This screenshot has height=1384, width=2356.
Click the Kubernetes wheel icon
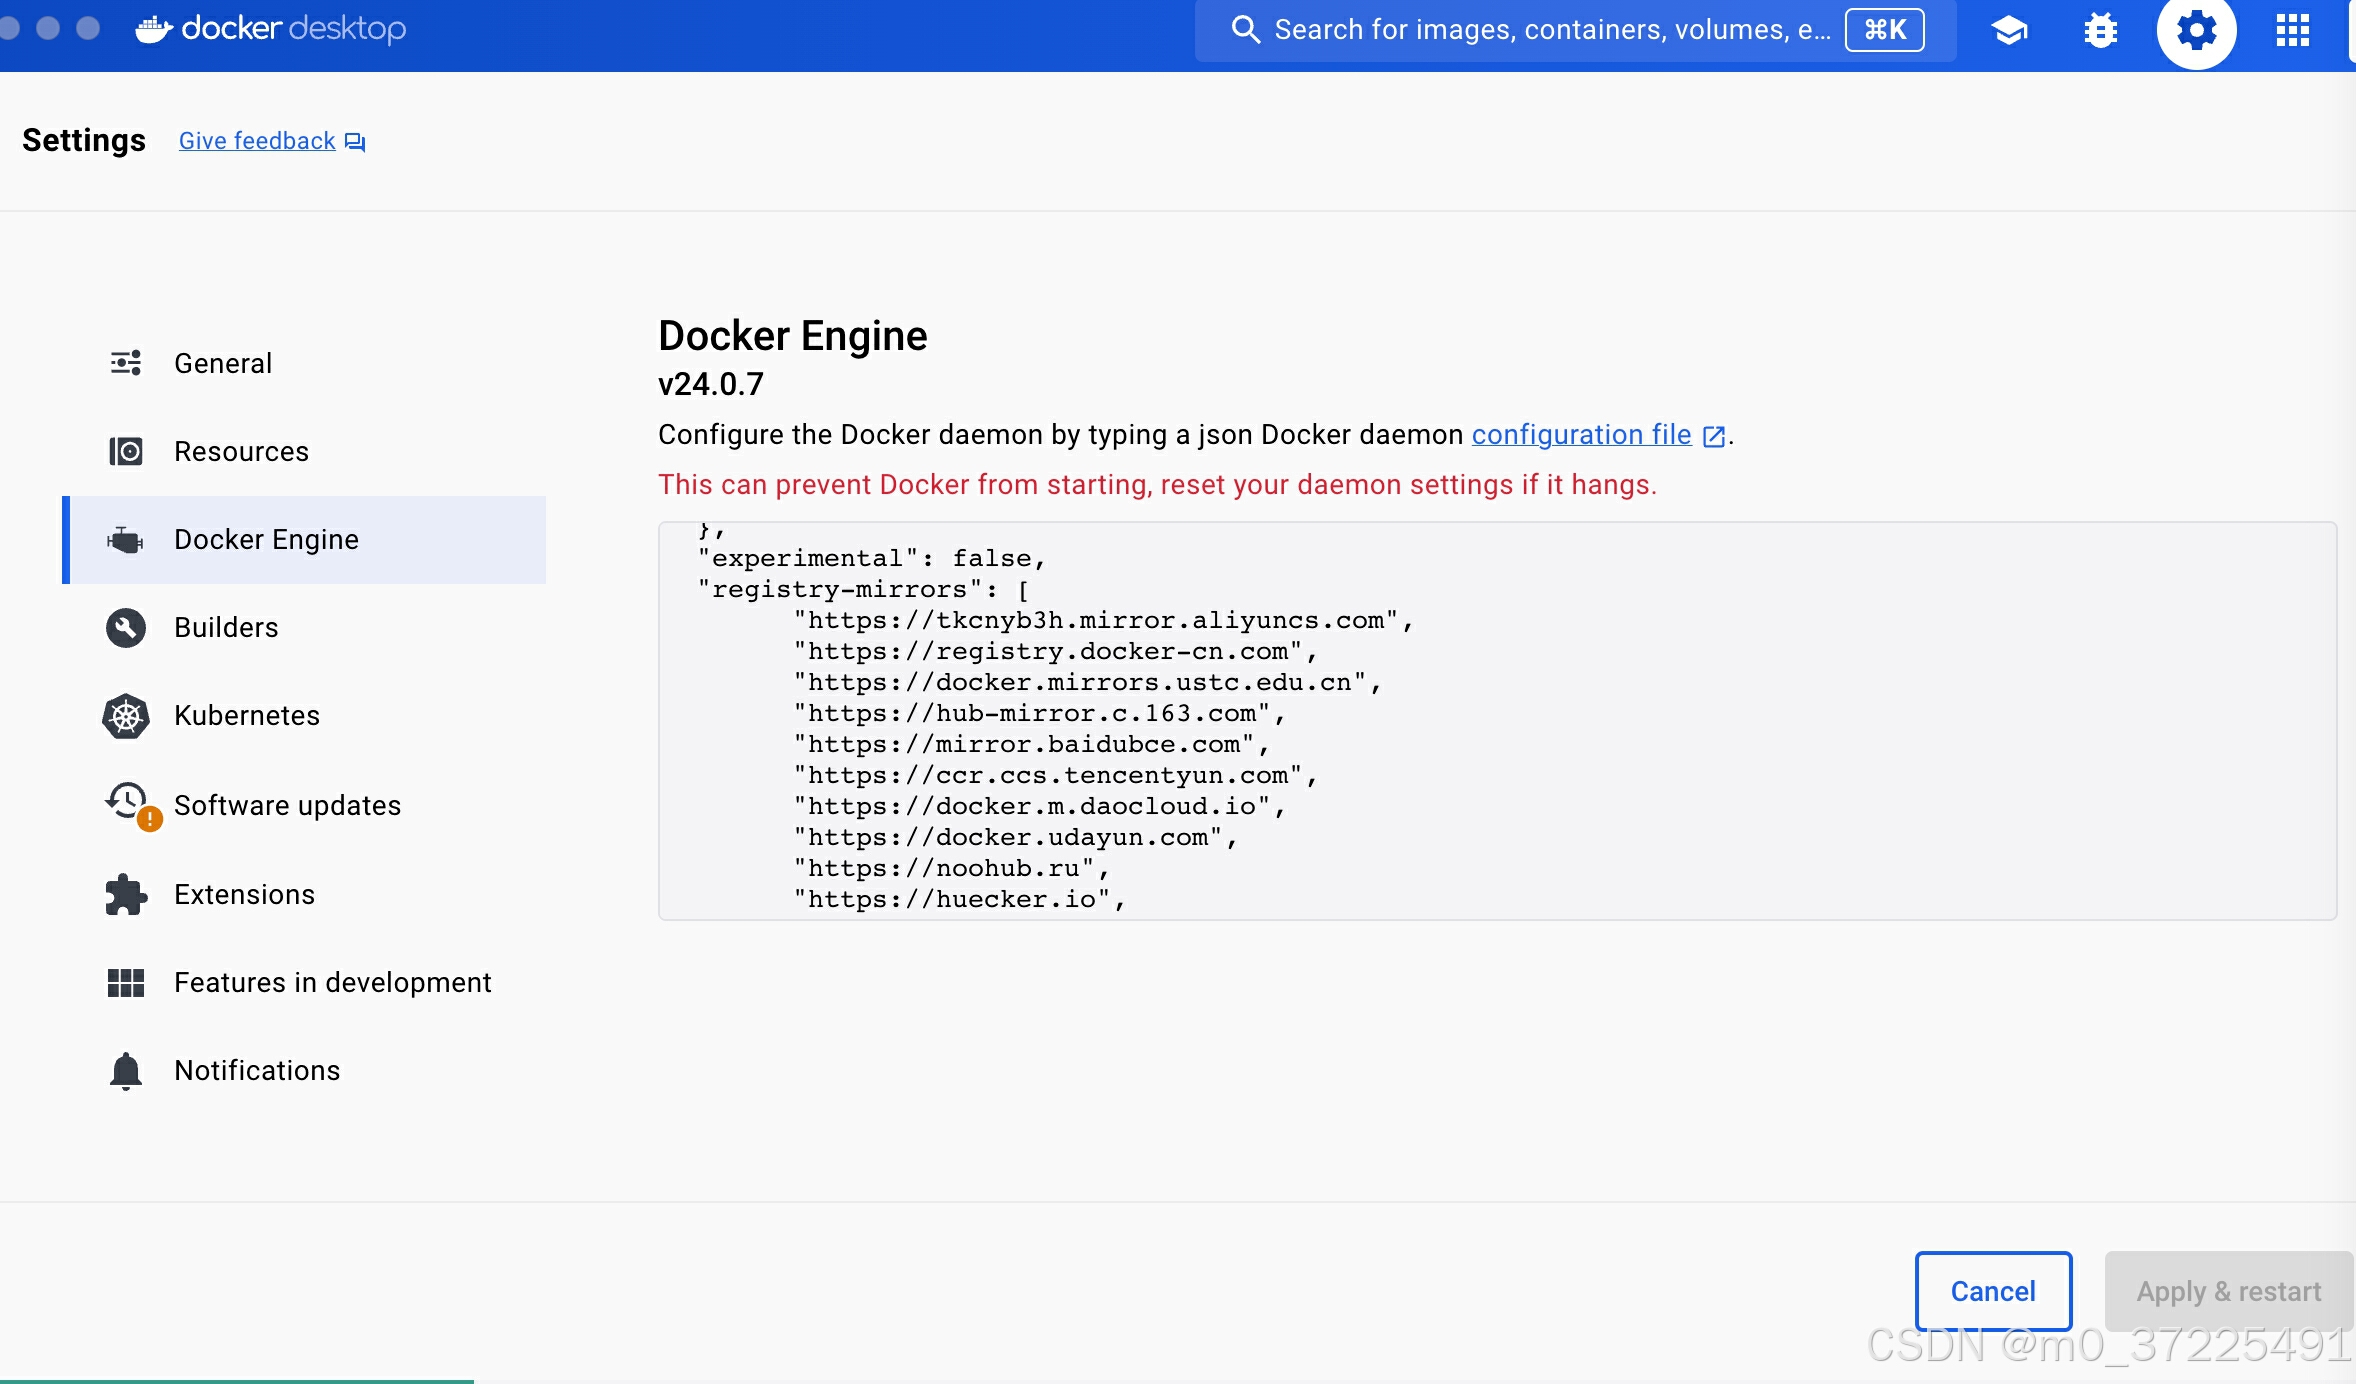point(126,716)
